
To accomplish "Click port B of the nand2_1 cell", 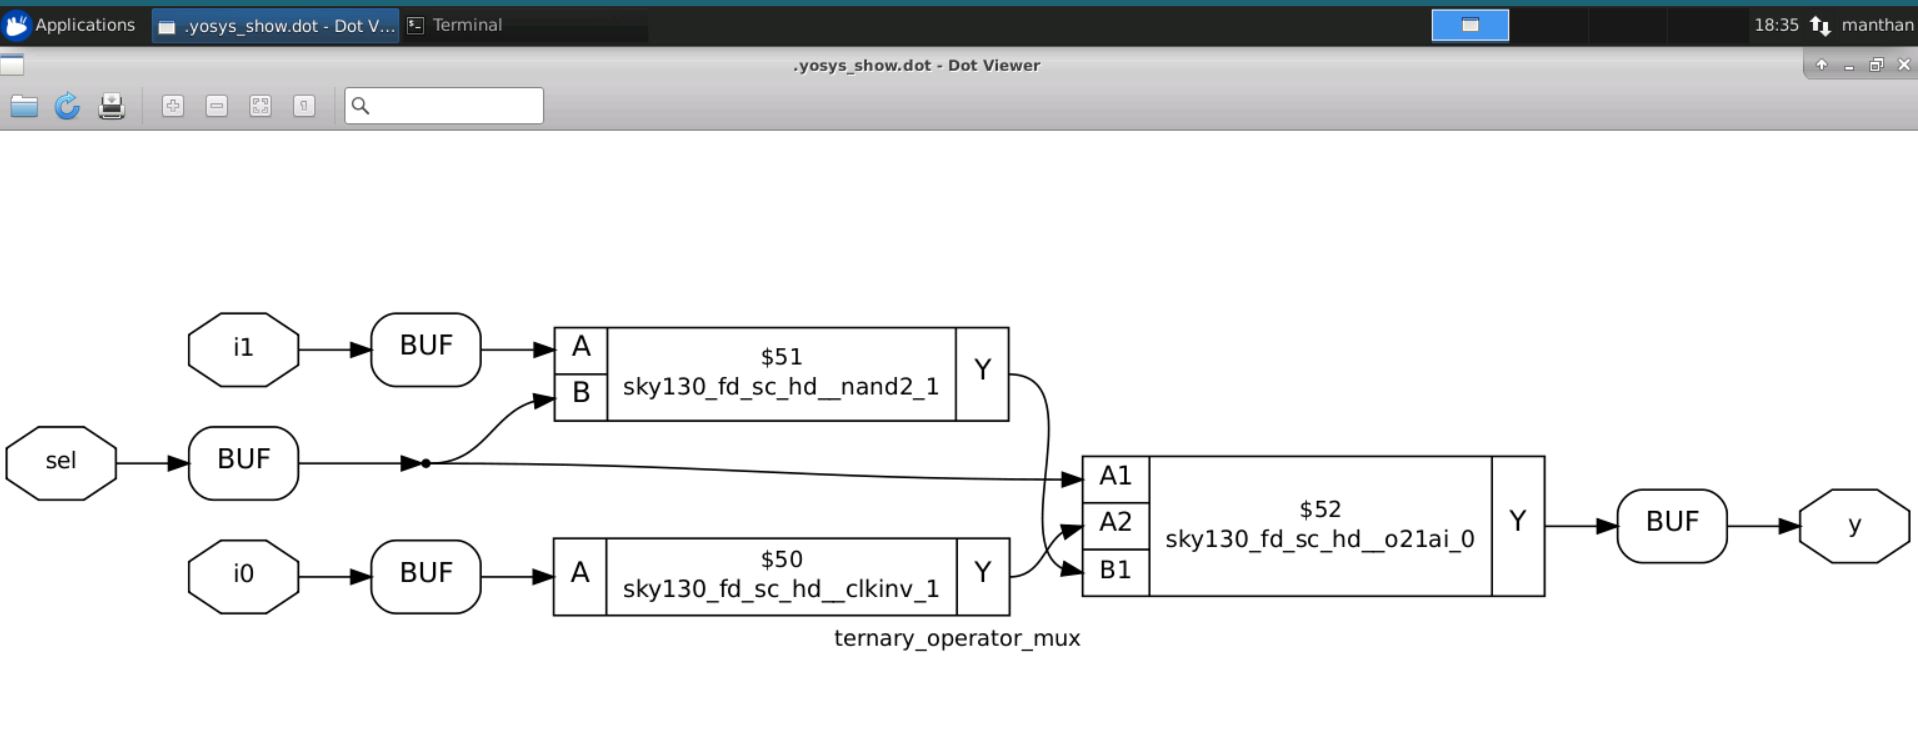I will (x=581, y=397).
